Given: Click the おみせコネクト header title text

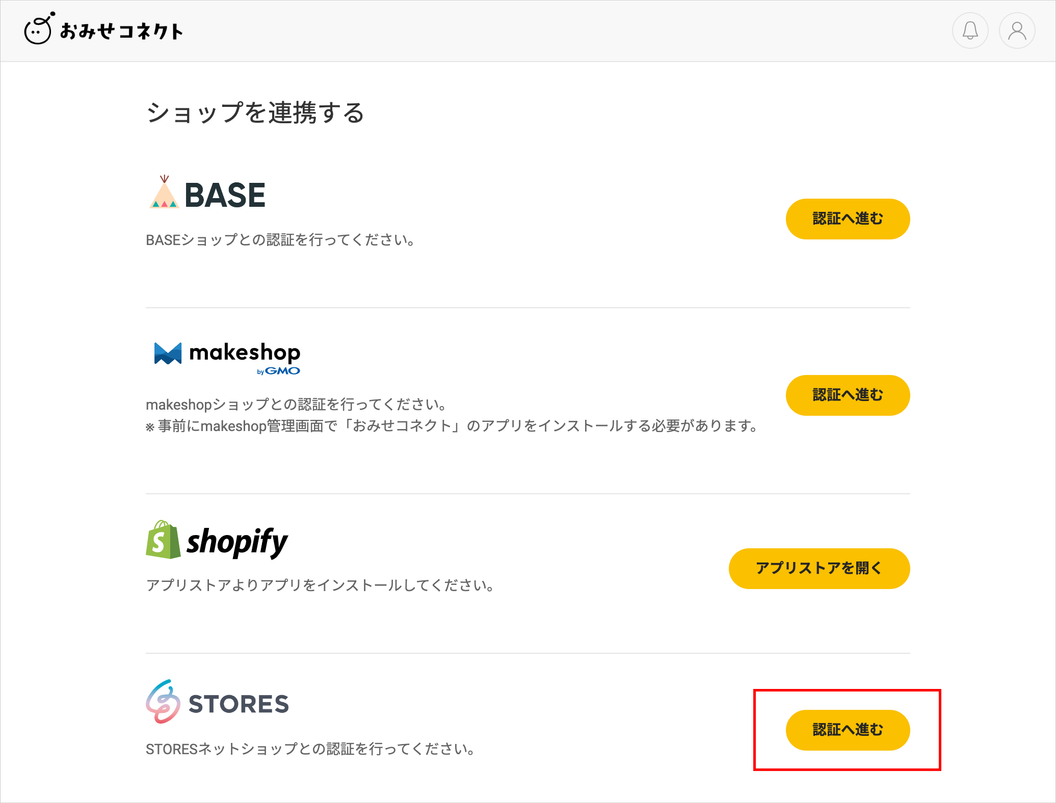Looking at the screenshot, I should [x=121, y=31].
